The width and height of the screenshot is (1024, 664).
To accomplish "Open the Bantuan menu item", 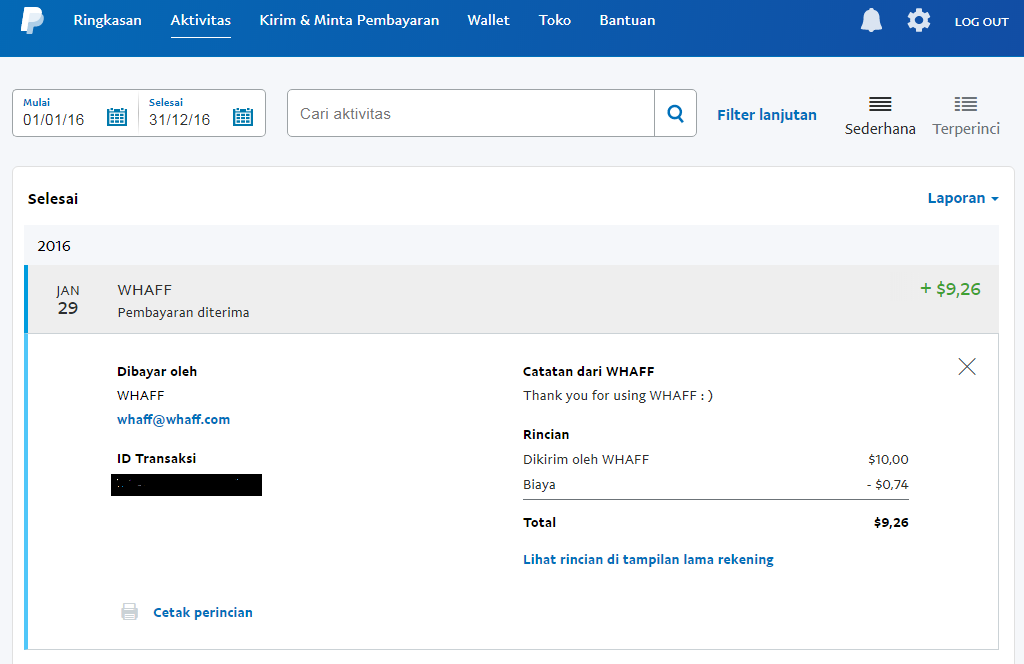I will coord(627,20).
